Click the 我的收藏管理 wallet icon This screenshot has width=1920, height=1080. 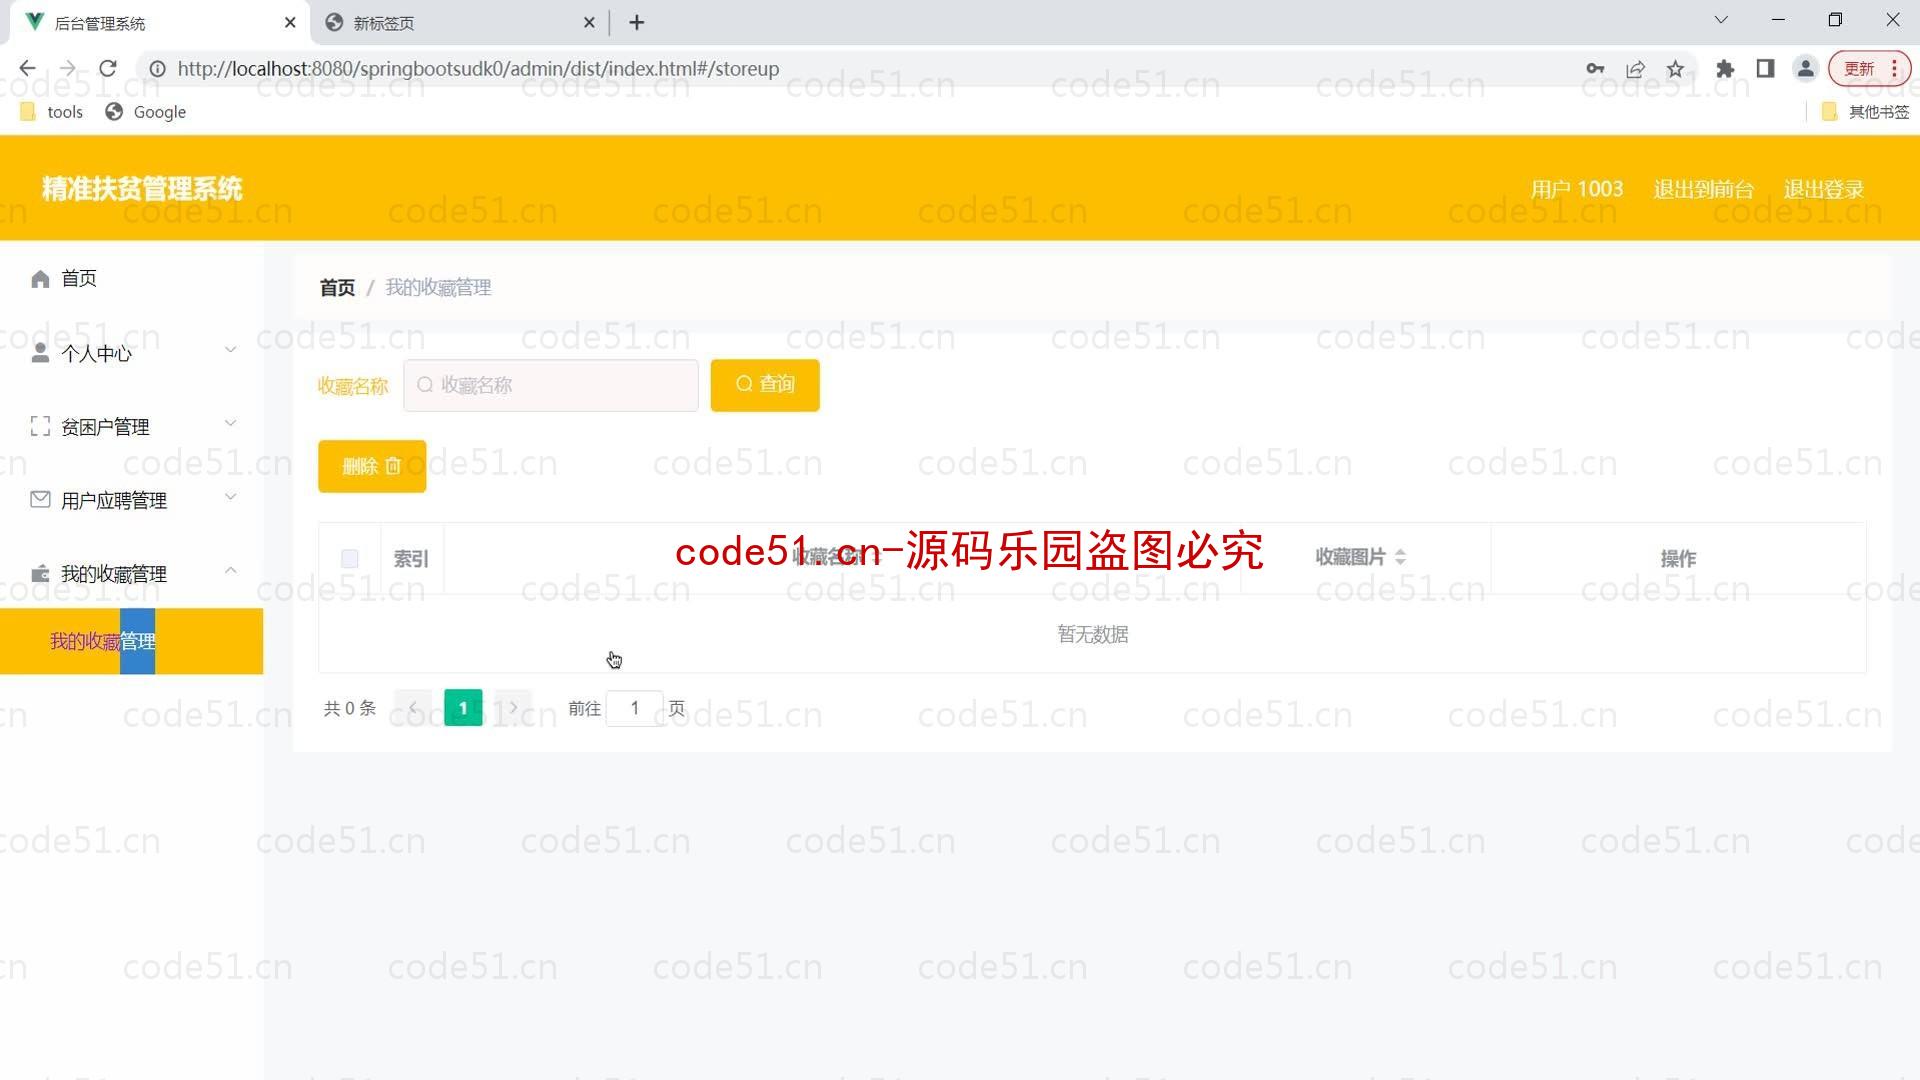coord(40,574)
